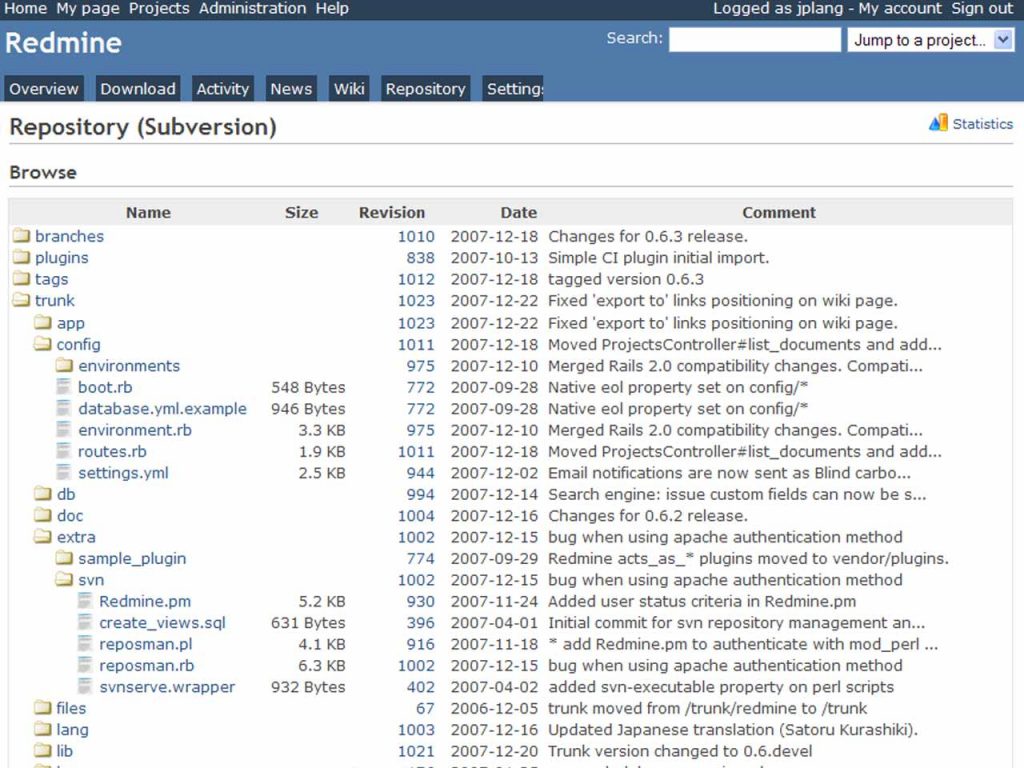1024x768 pixels.
Task: Click the file icon beside settings.yml
Action: pyautogui.click(x=62, y=473)
